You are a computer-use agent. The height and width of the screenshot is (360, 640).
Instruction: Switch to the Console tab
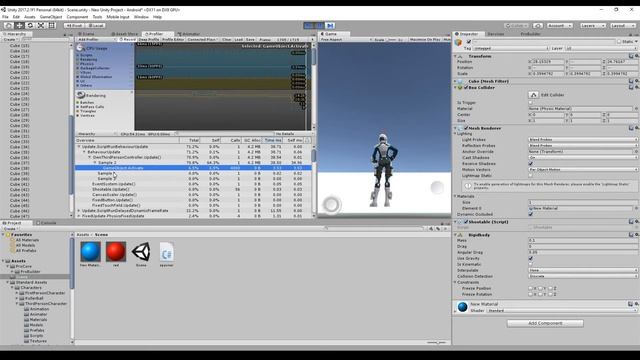coord(46,223)
